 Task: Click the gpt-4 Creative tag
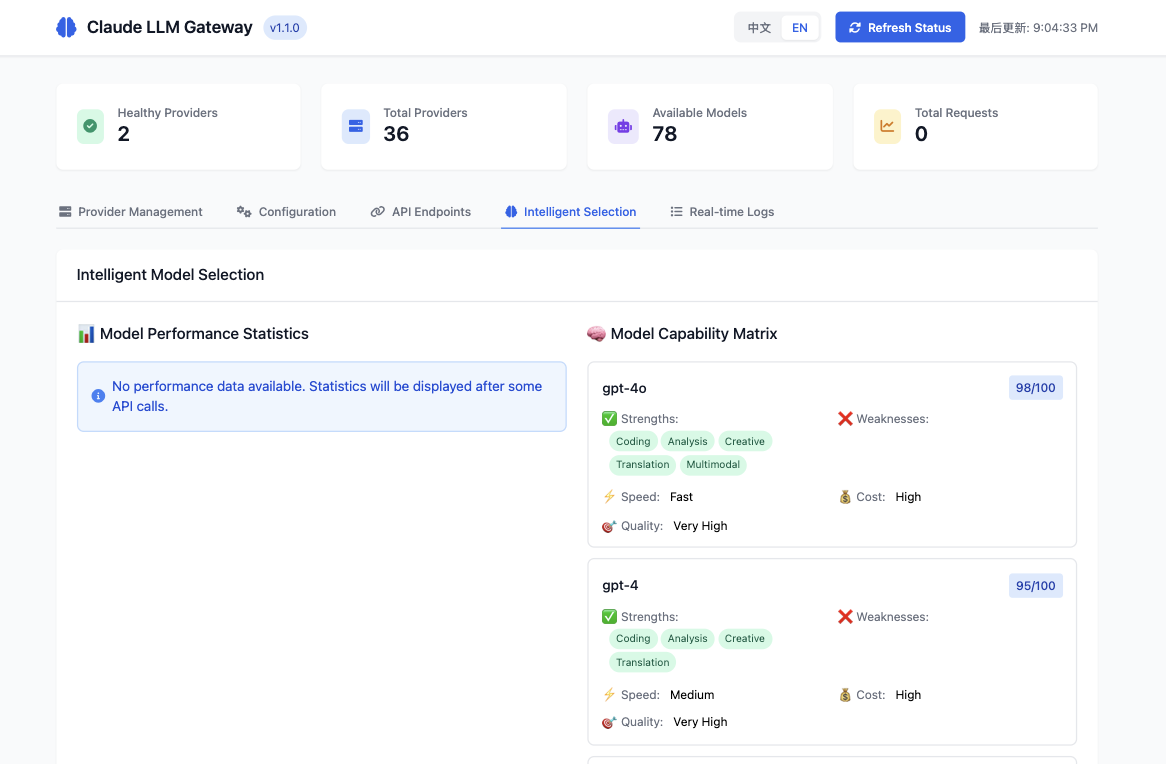click(744, 638)
